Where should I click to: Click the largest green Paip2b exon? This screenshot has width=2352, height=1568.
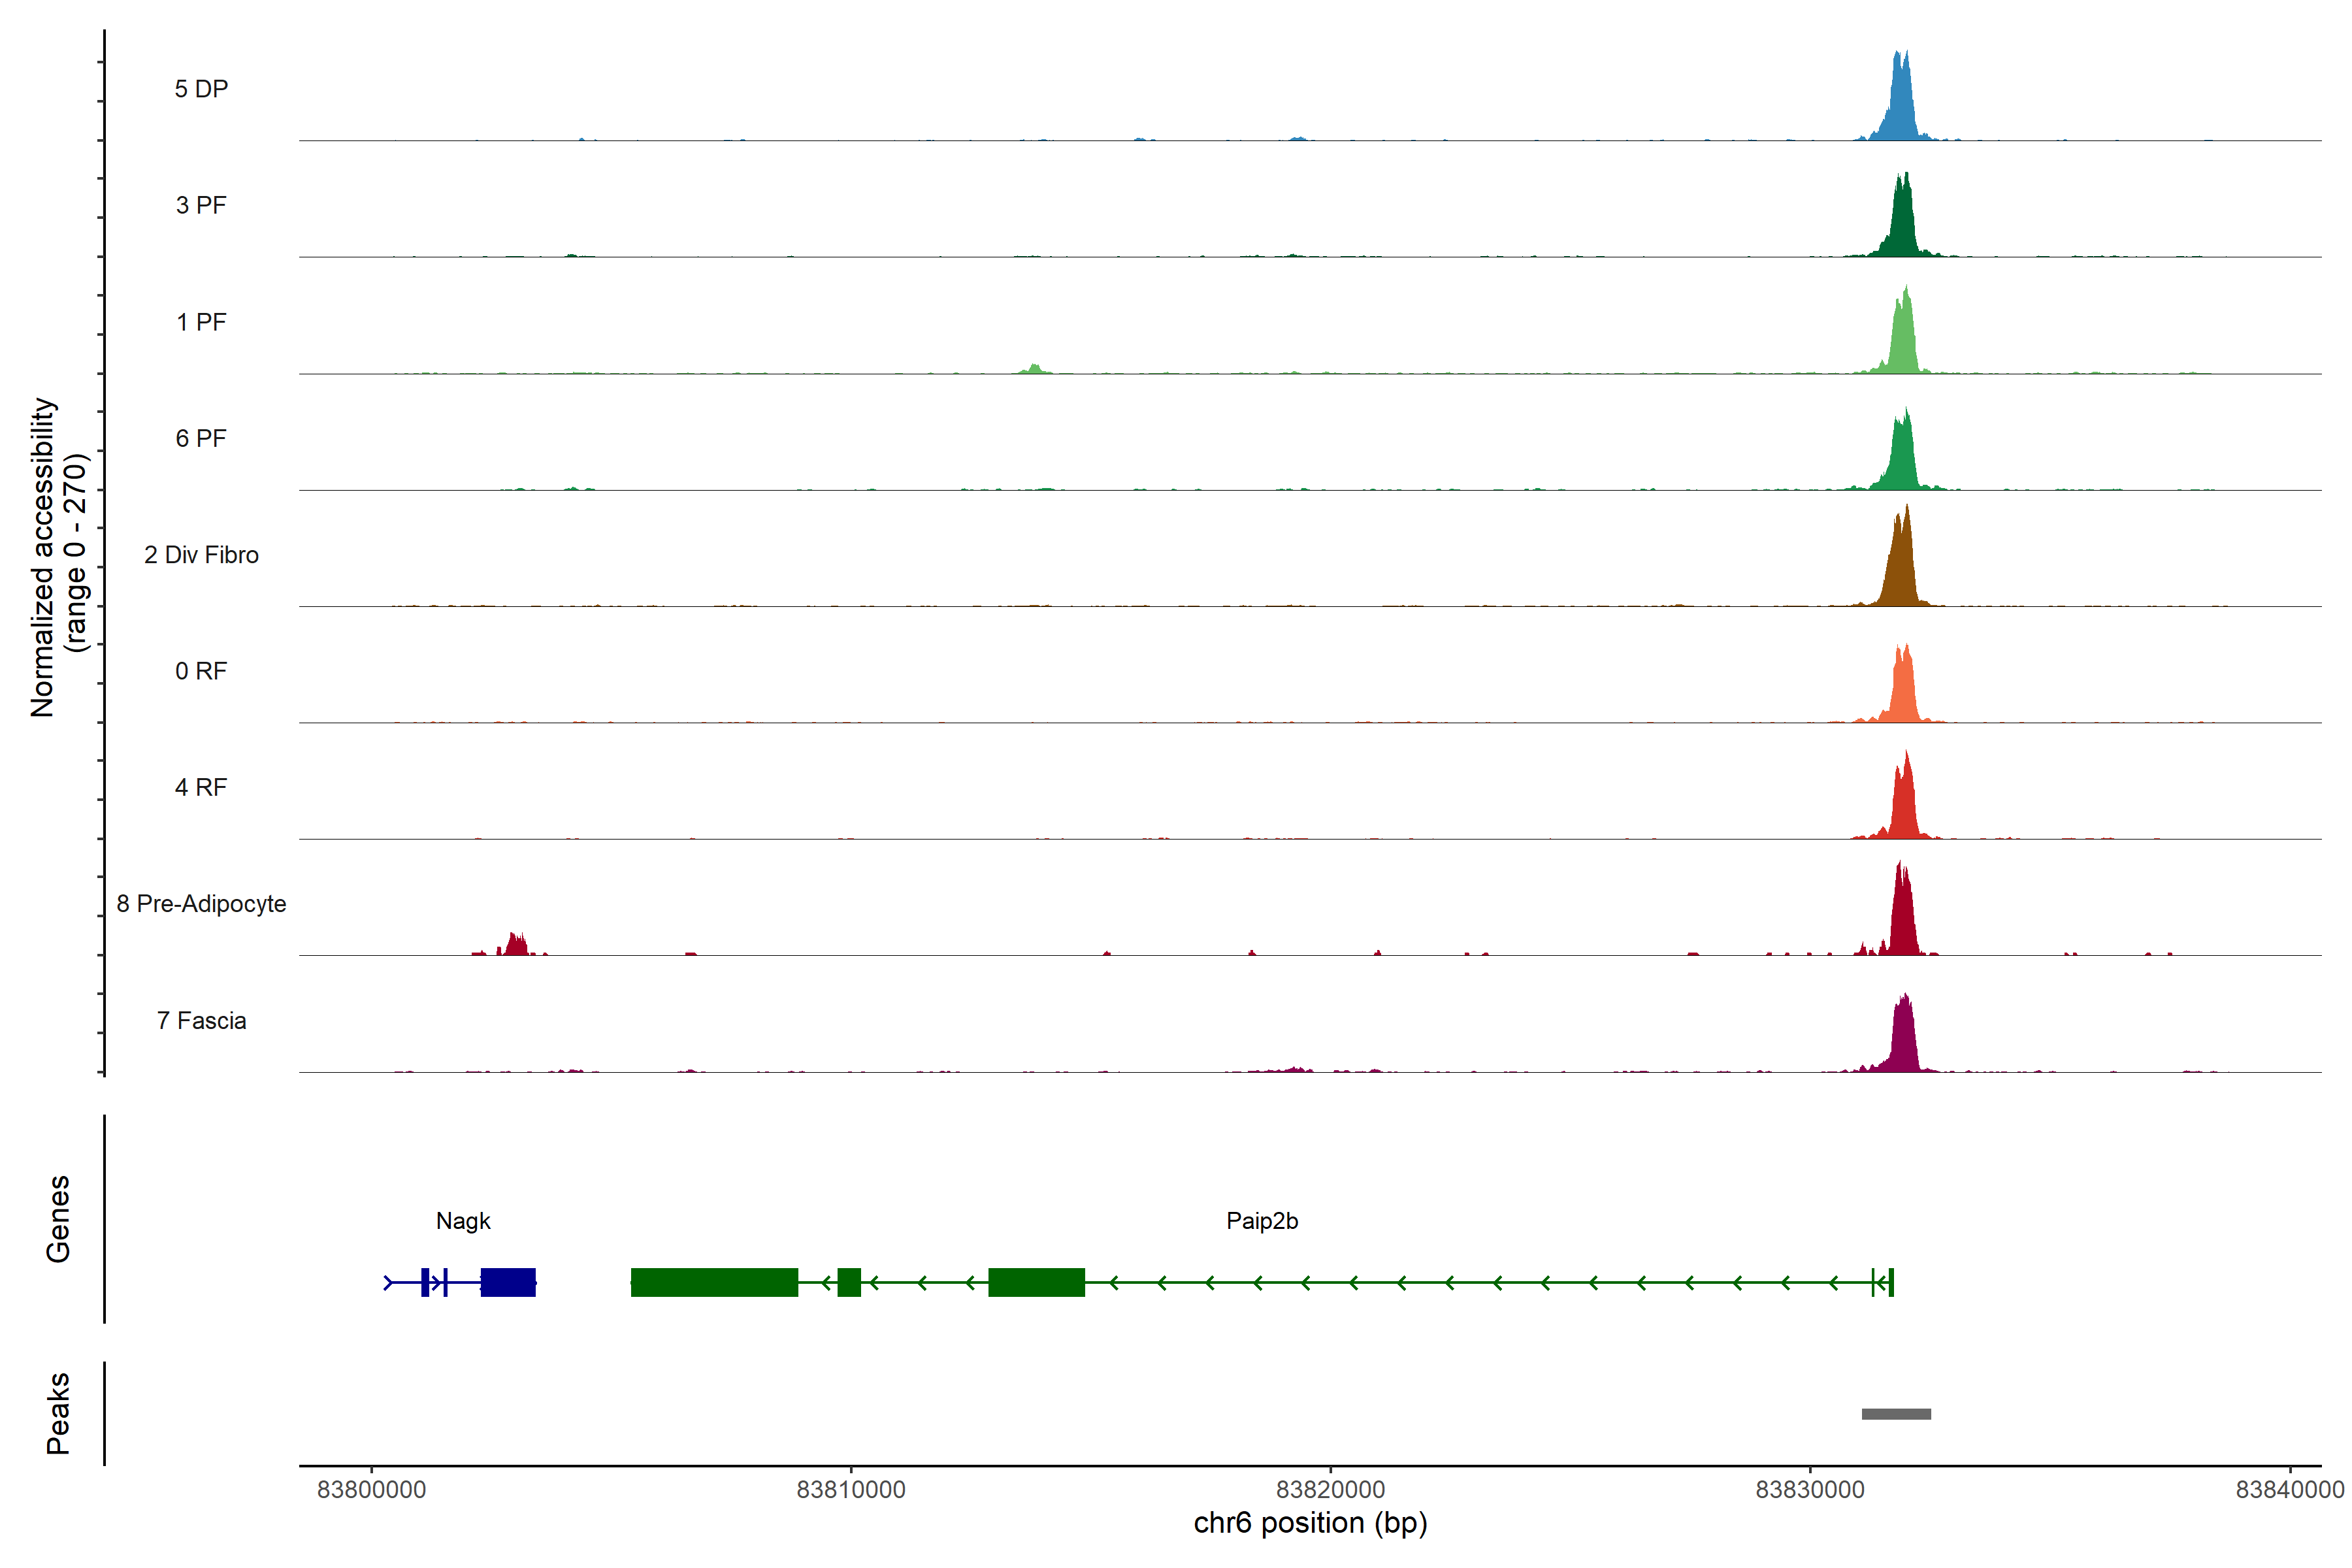(x=714, y=1282)
